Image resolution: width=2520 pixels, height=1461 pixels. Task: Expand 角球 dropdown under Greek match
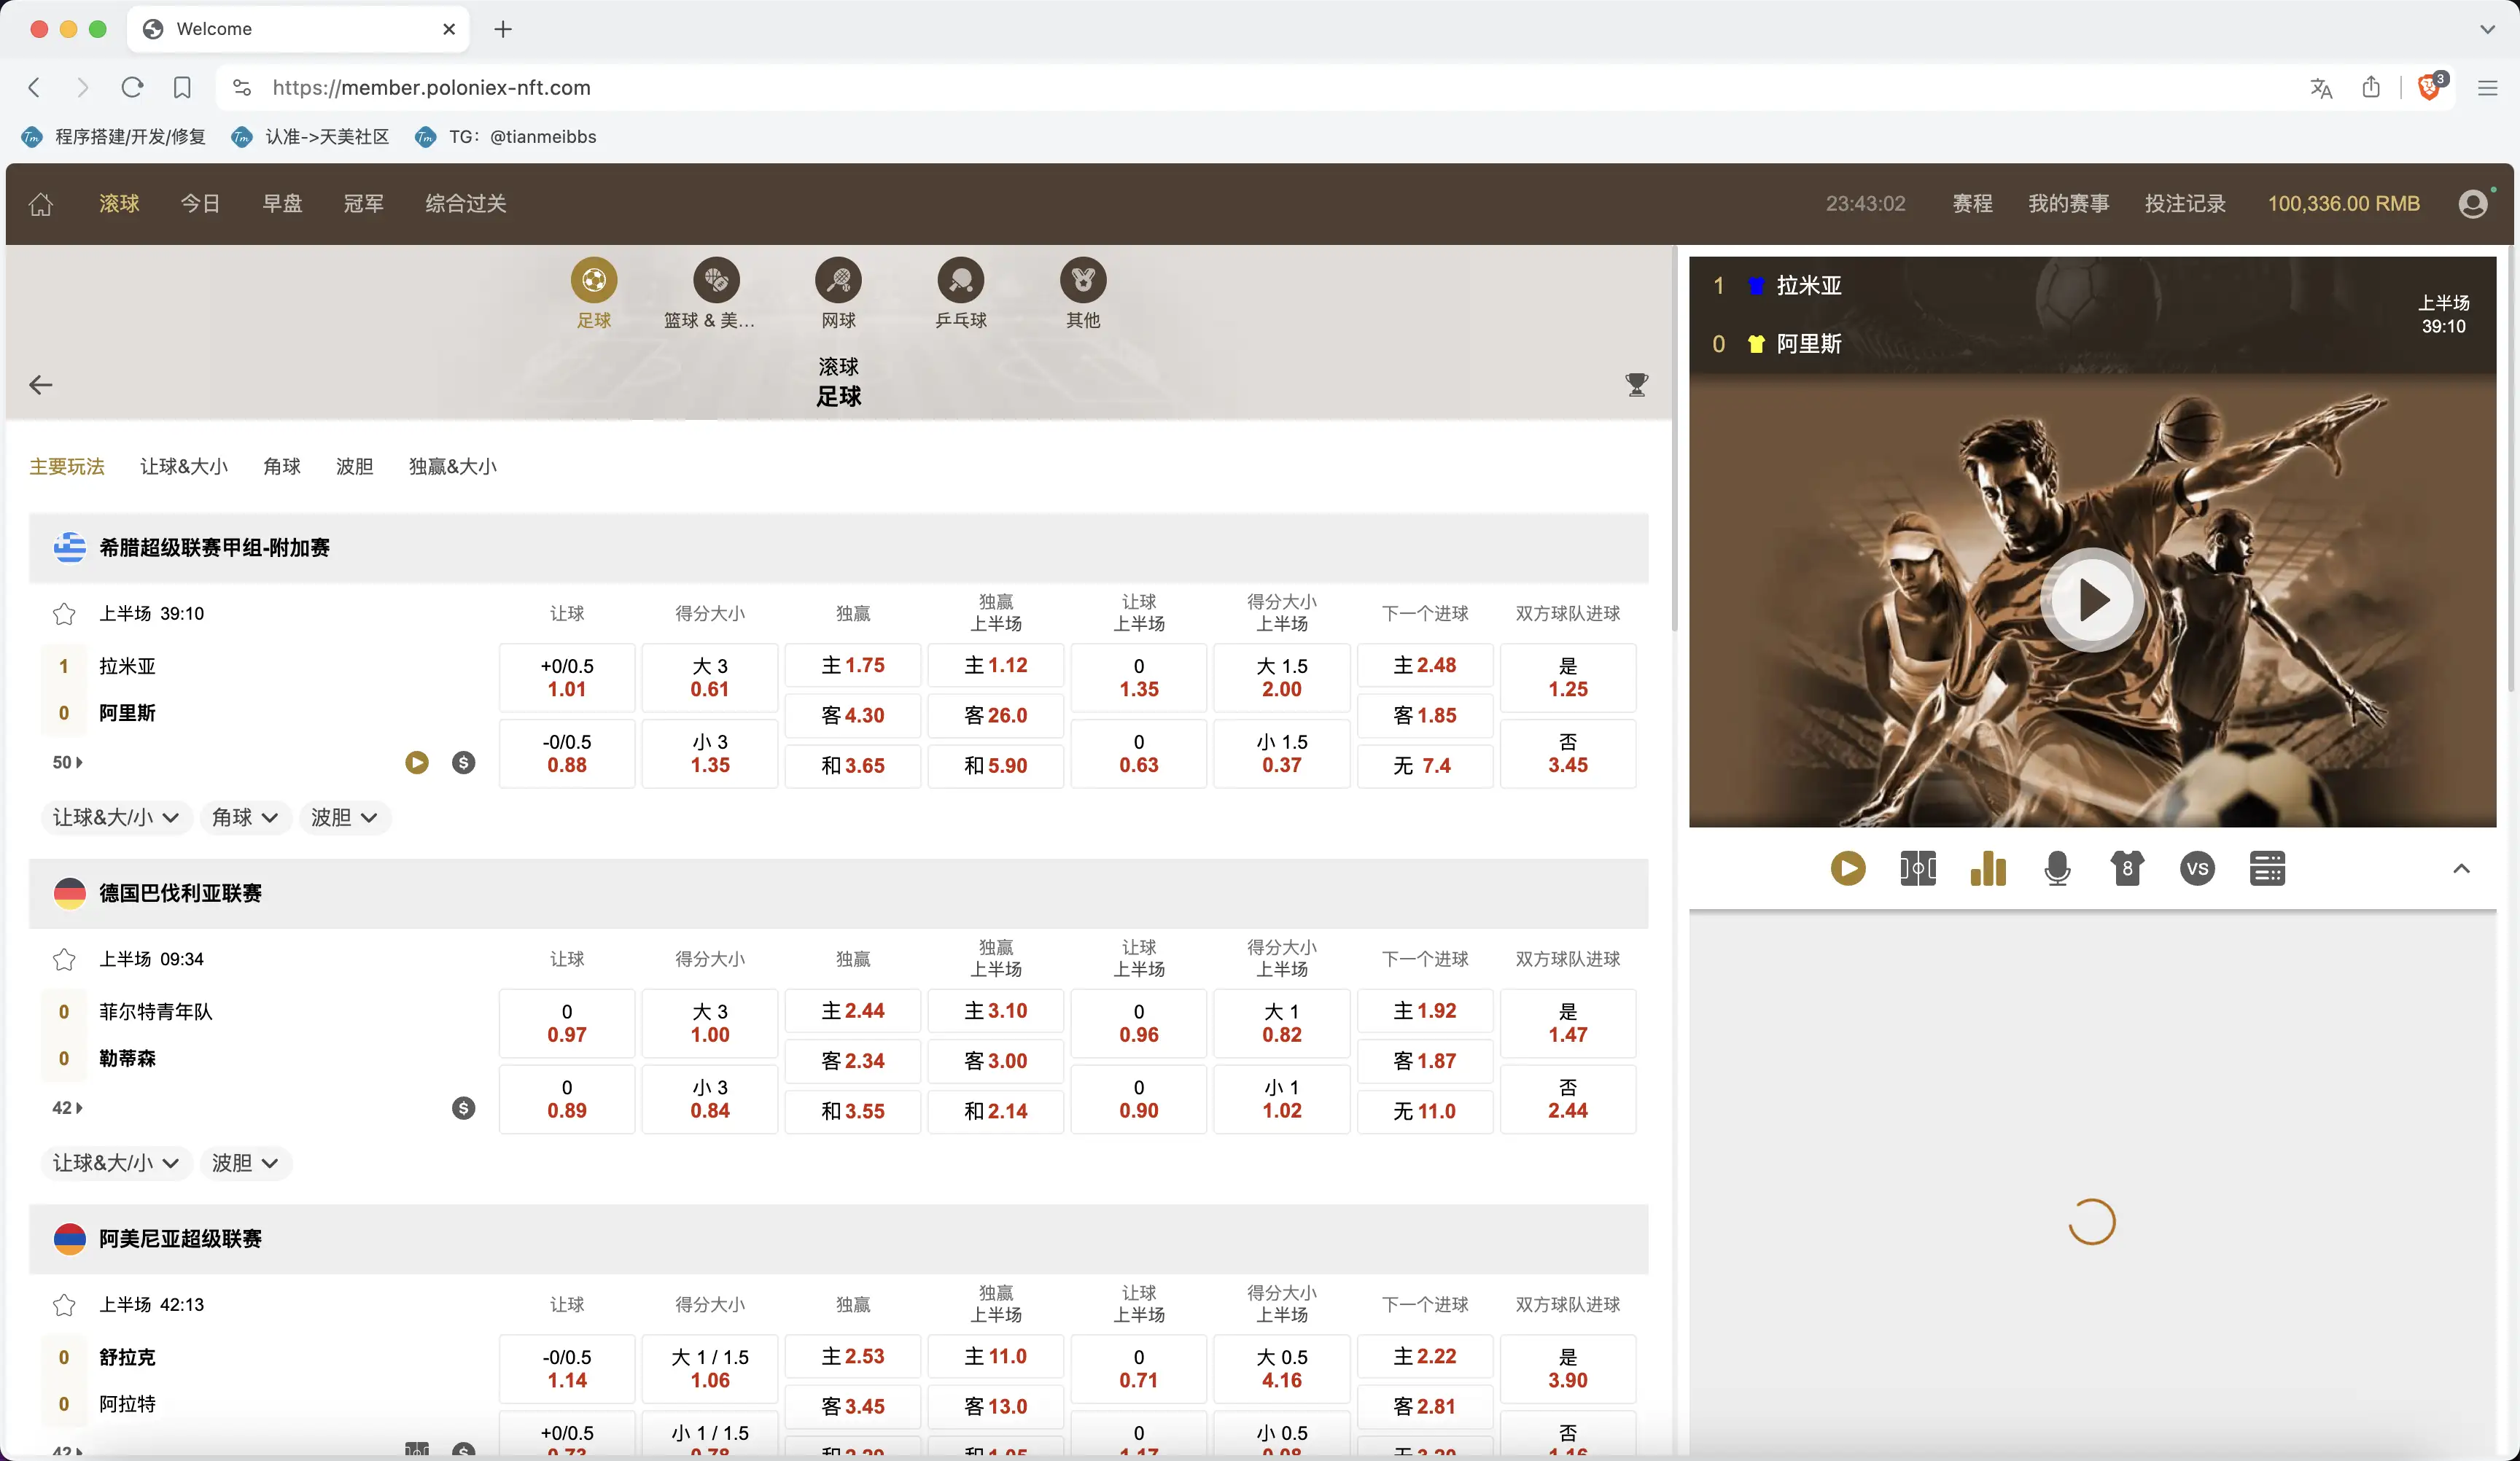(245, 818)
